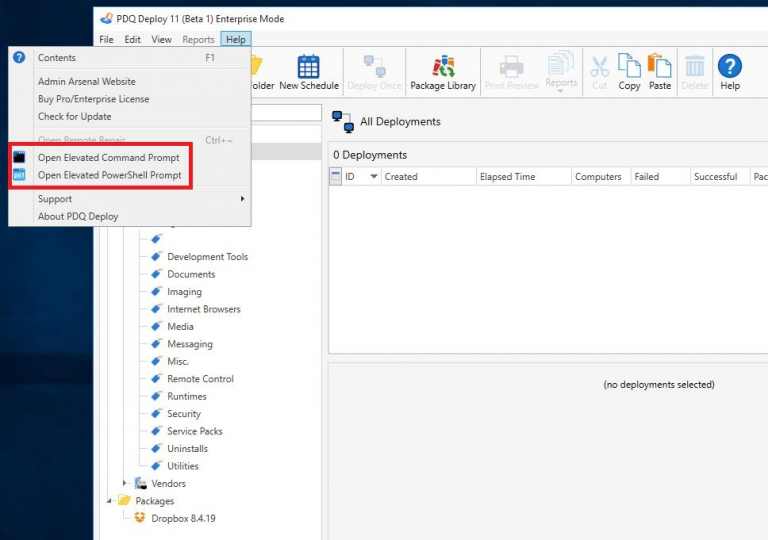Open the Reports menu in the menu bar
The height and width of the screenshot is (540, 768).
coord(198,39)
